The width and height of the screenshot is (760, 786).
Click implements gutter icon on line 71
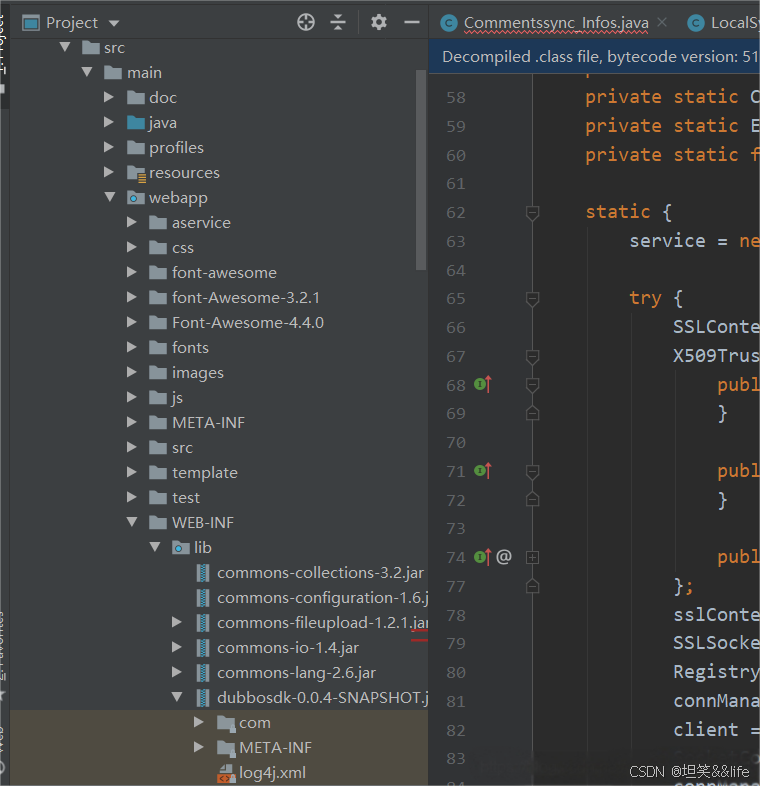[x=483, y=471]
